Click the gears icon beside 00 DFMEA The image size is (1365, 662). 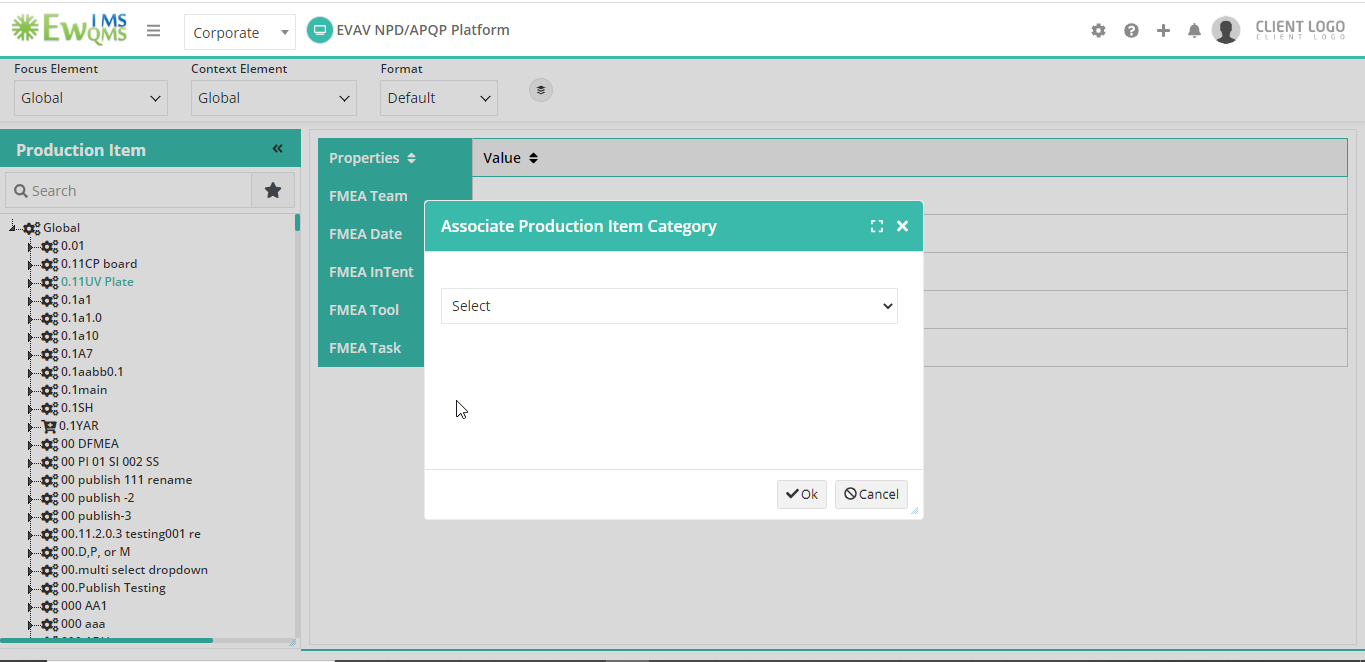[x=49, y=444]
